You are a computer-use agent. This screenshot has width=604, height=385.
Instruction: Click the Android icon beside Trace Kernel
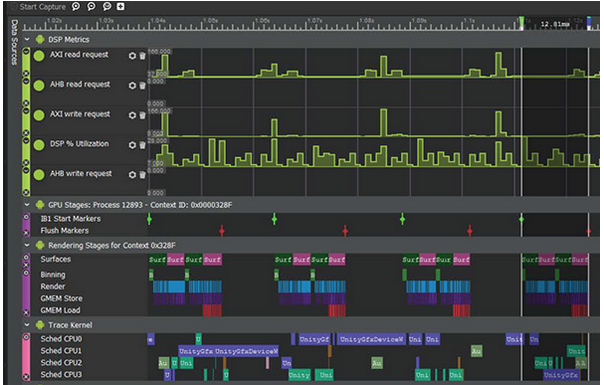pos(40,325)
